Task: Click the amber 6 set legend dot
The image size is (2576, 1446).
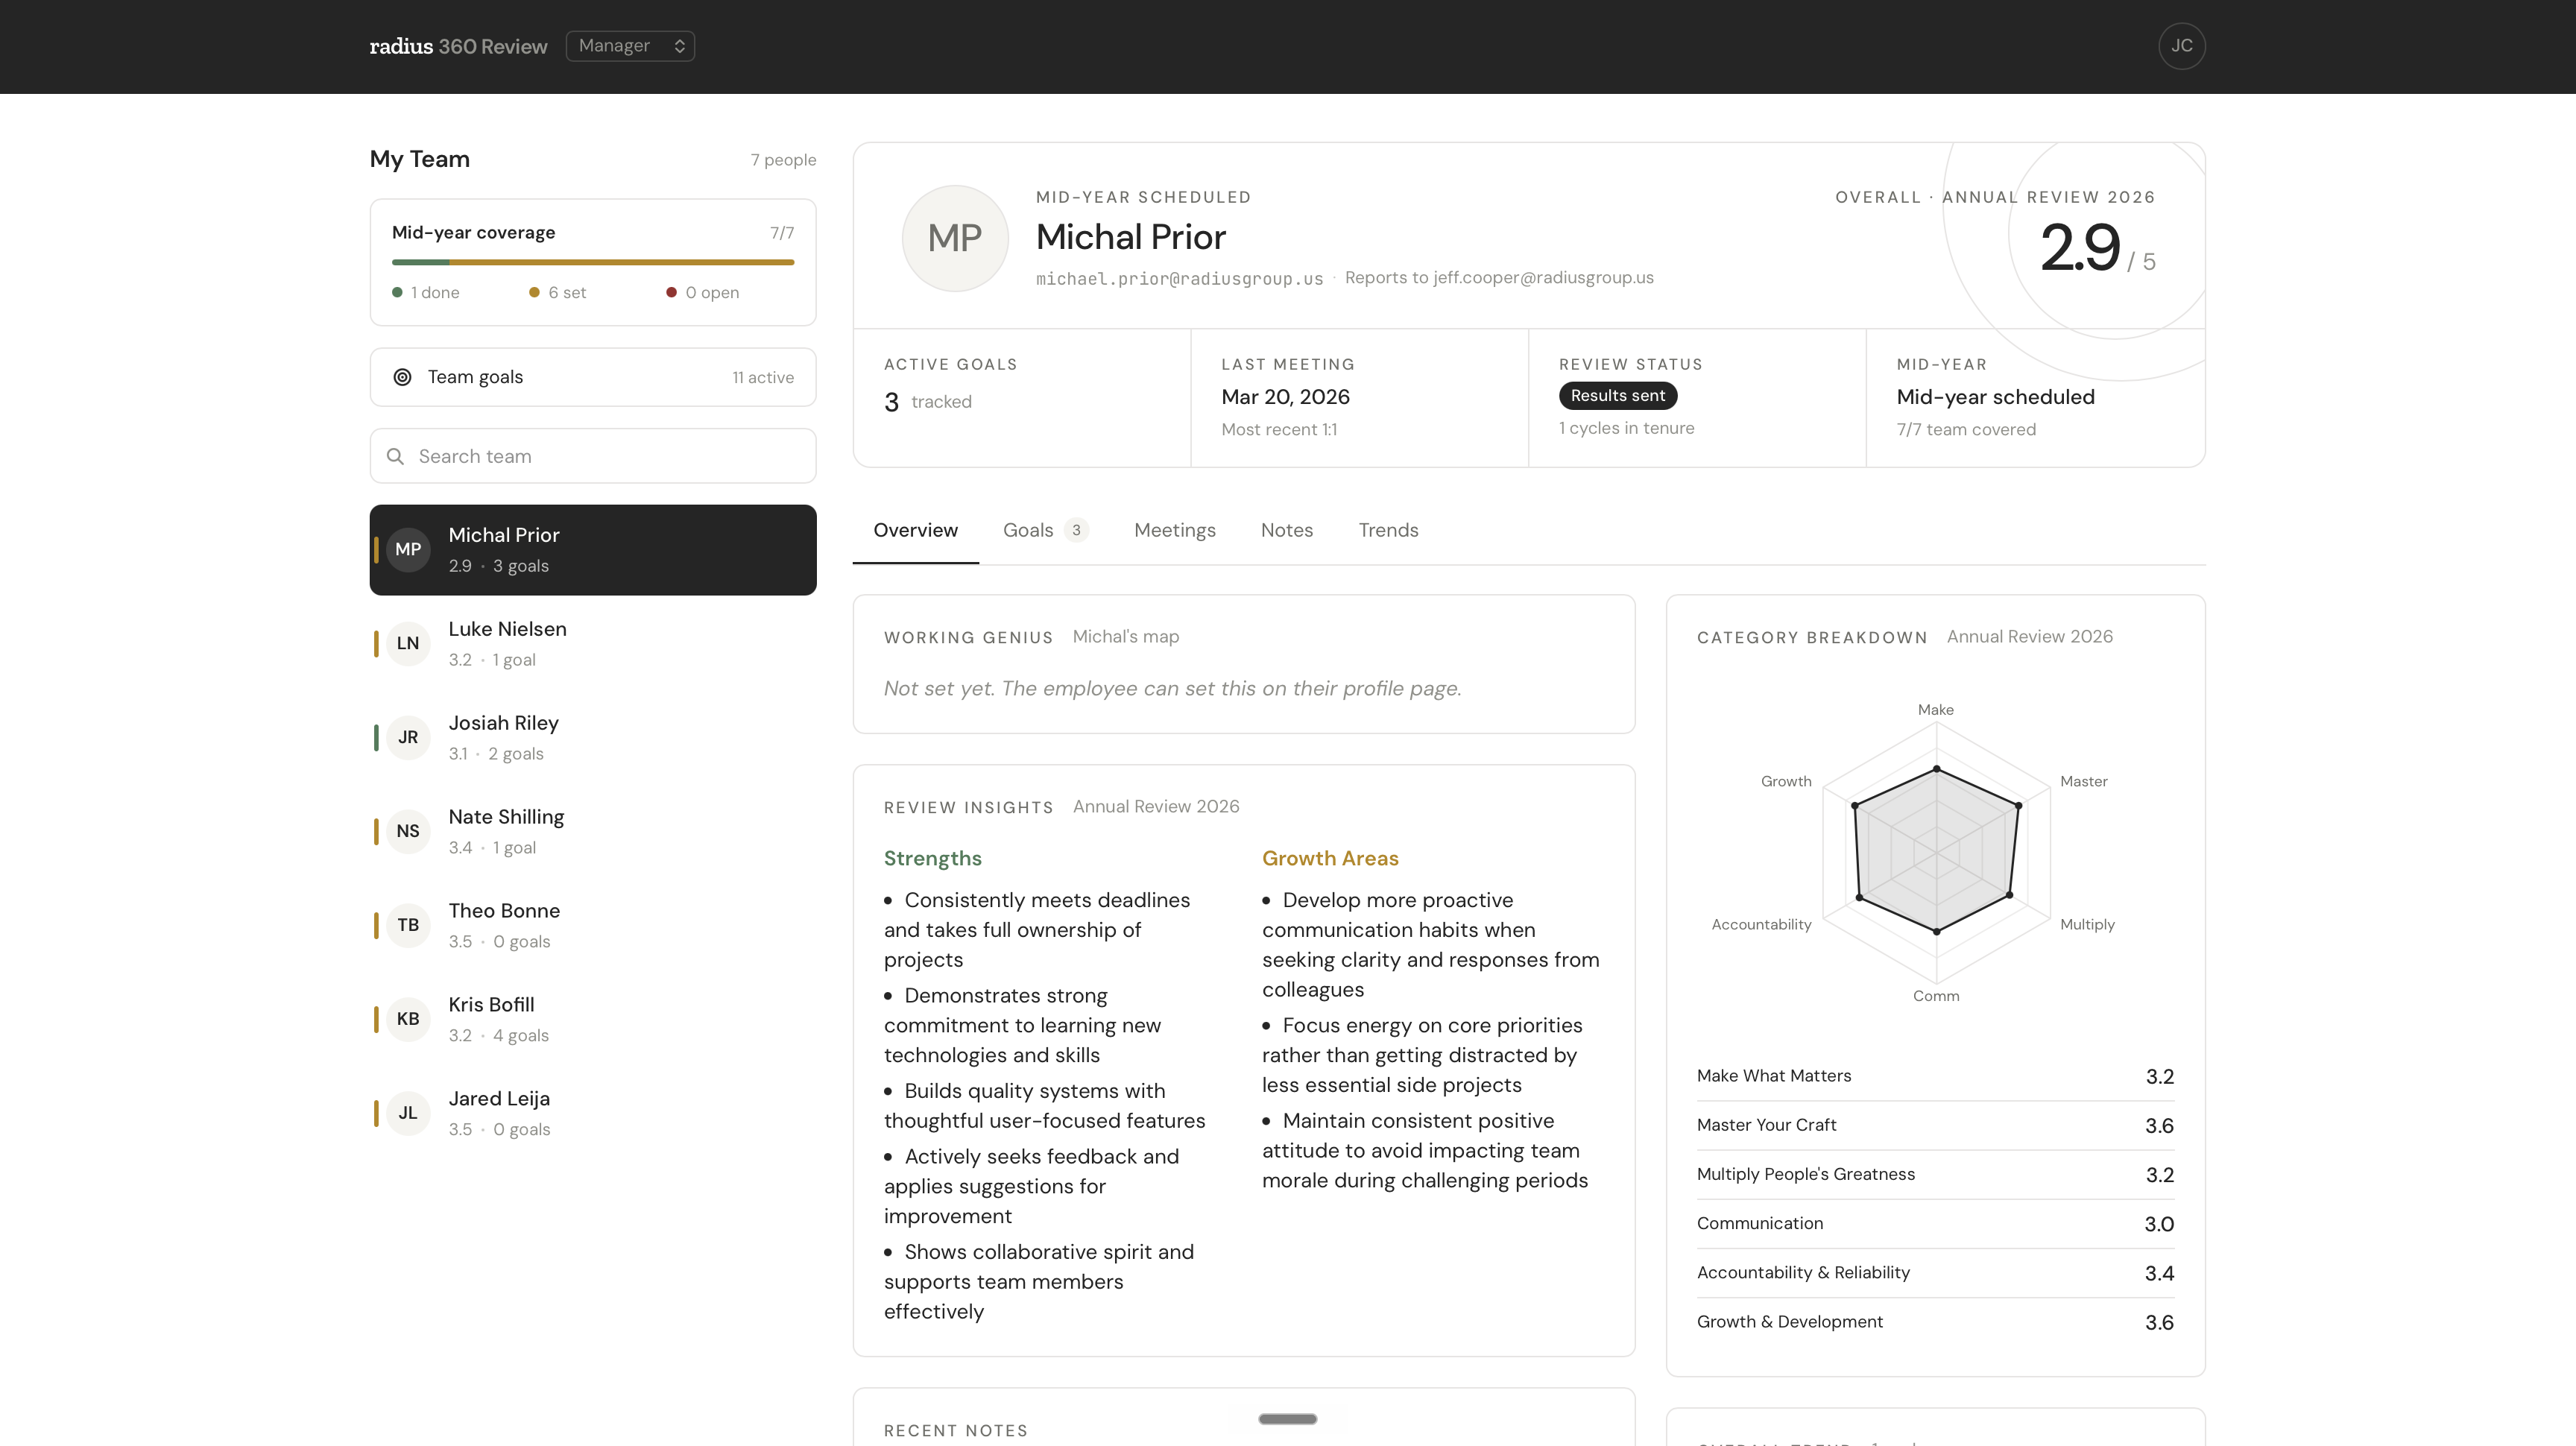Action: pos(534,292)
